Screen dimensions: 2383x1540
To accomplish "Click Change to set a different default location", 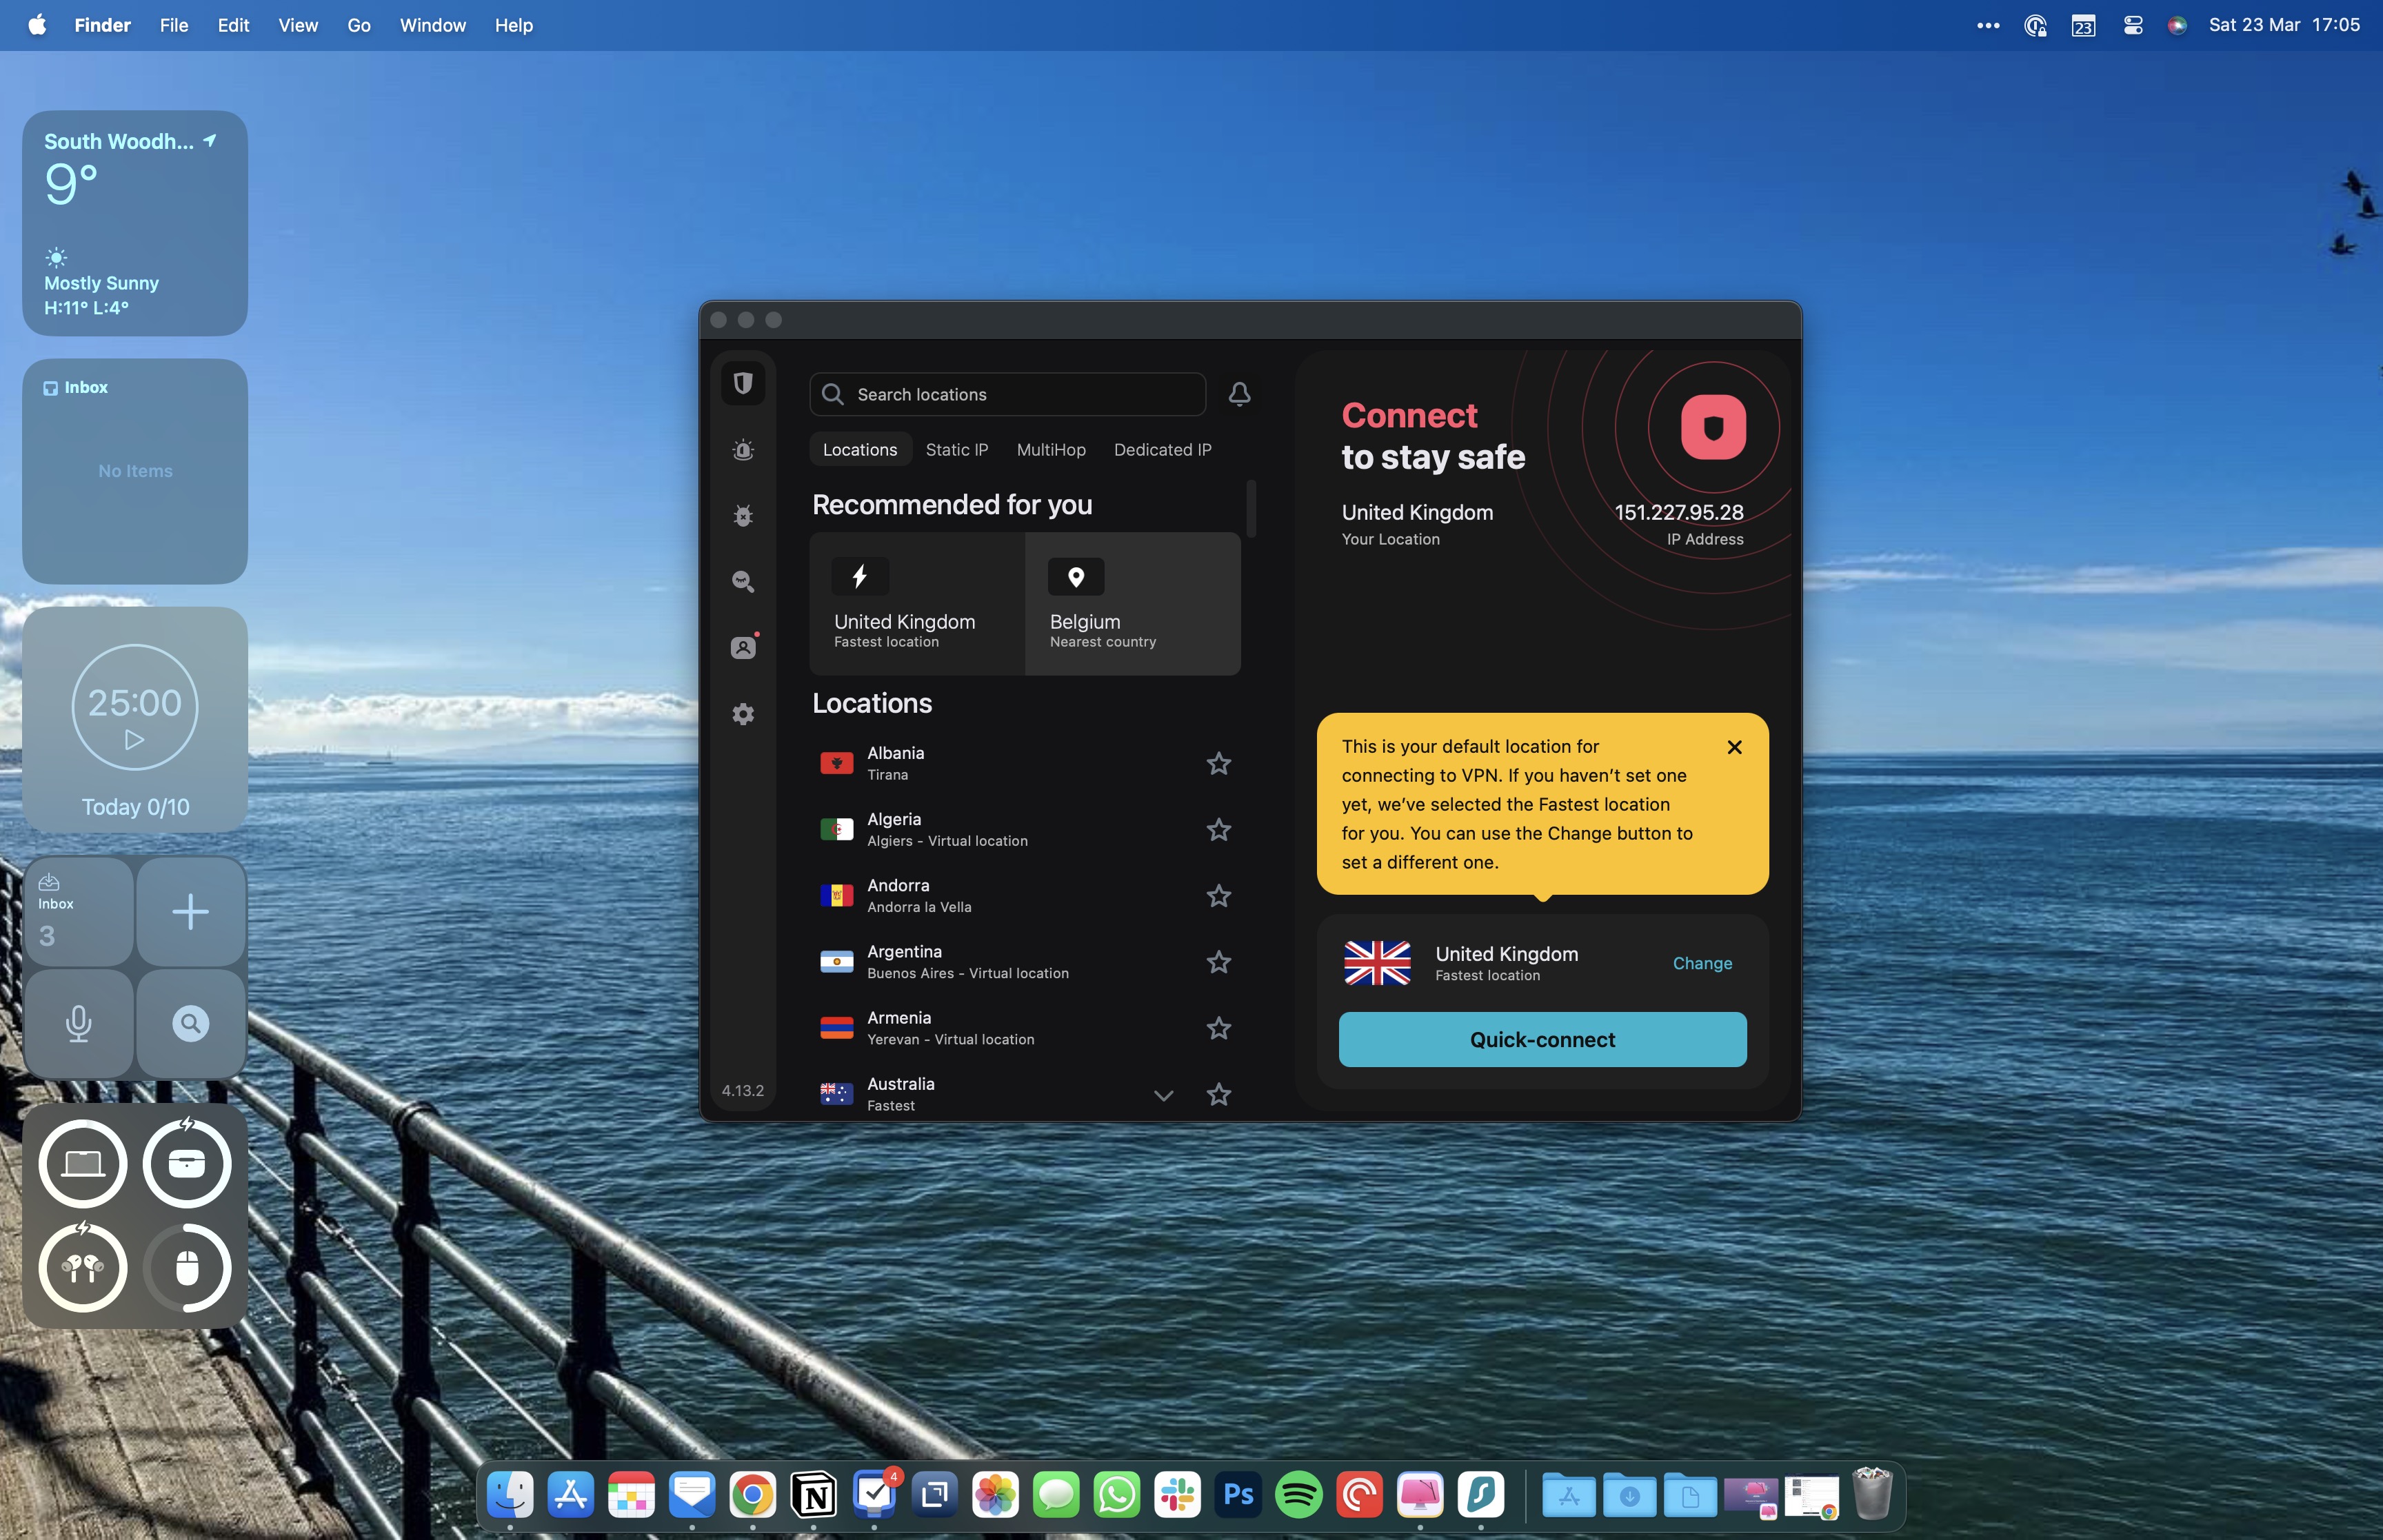I will click(x=1702, y=963).
